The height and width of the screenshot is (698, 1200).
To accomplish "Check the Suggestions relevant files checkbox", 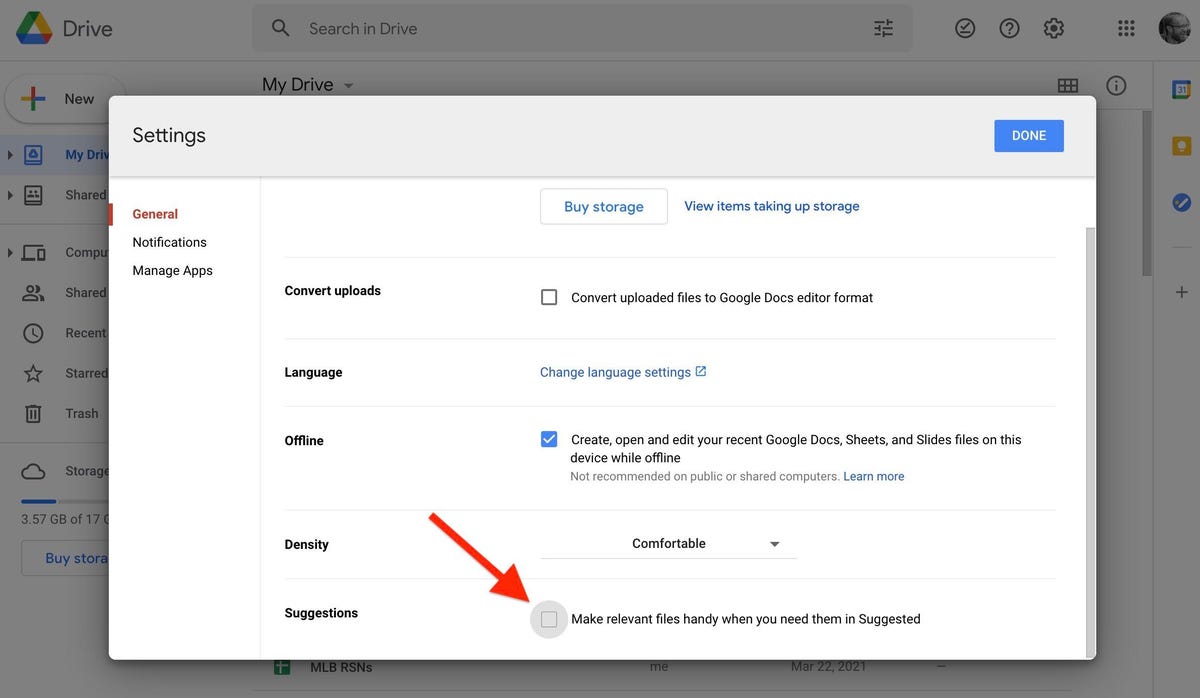I will click(x=549, y=619).
